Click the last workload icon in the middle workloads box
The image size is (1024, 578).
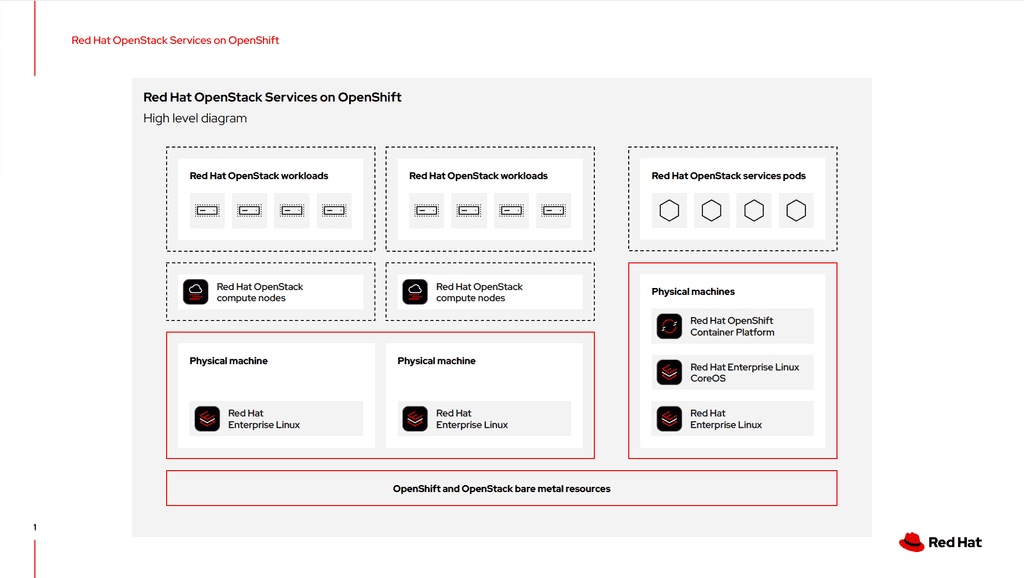[554, 211]
